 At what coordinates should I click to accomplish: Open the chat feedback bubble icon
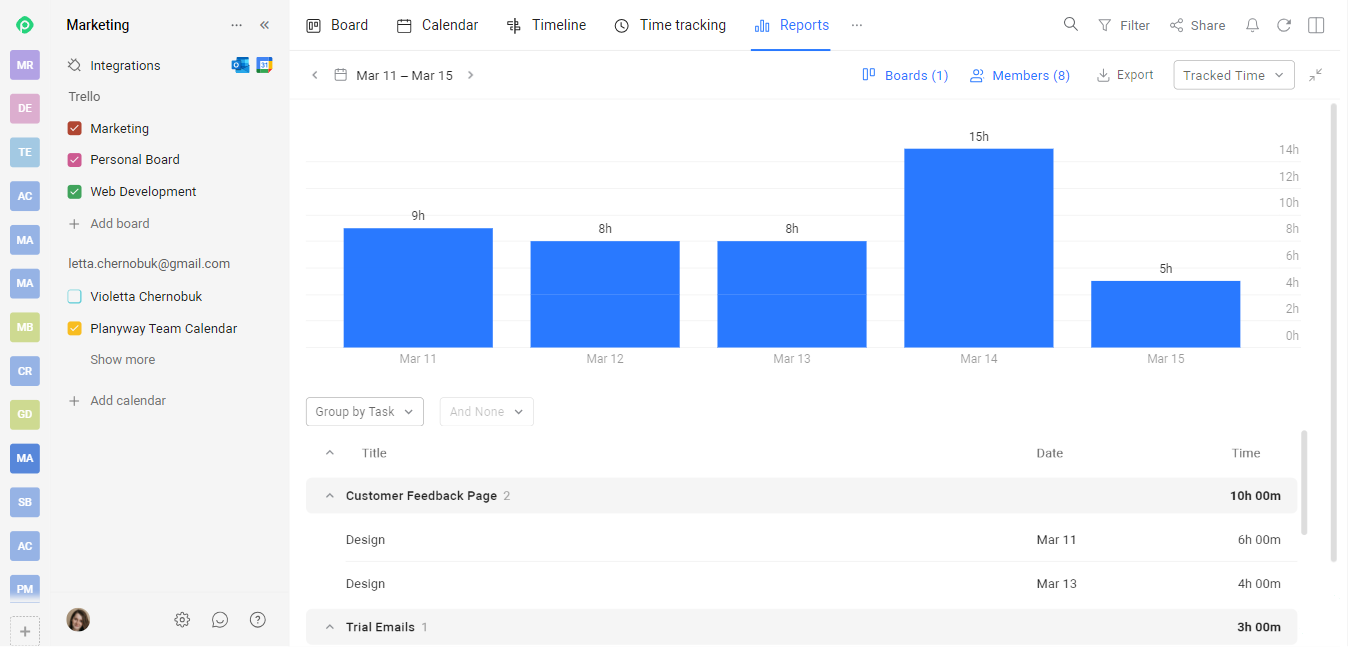pyautogui.click(x=220, y=620)
